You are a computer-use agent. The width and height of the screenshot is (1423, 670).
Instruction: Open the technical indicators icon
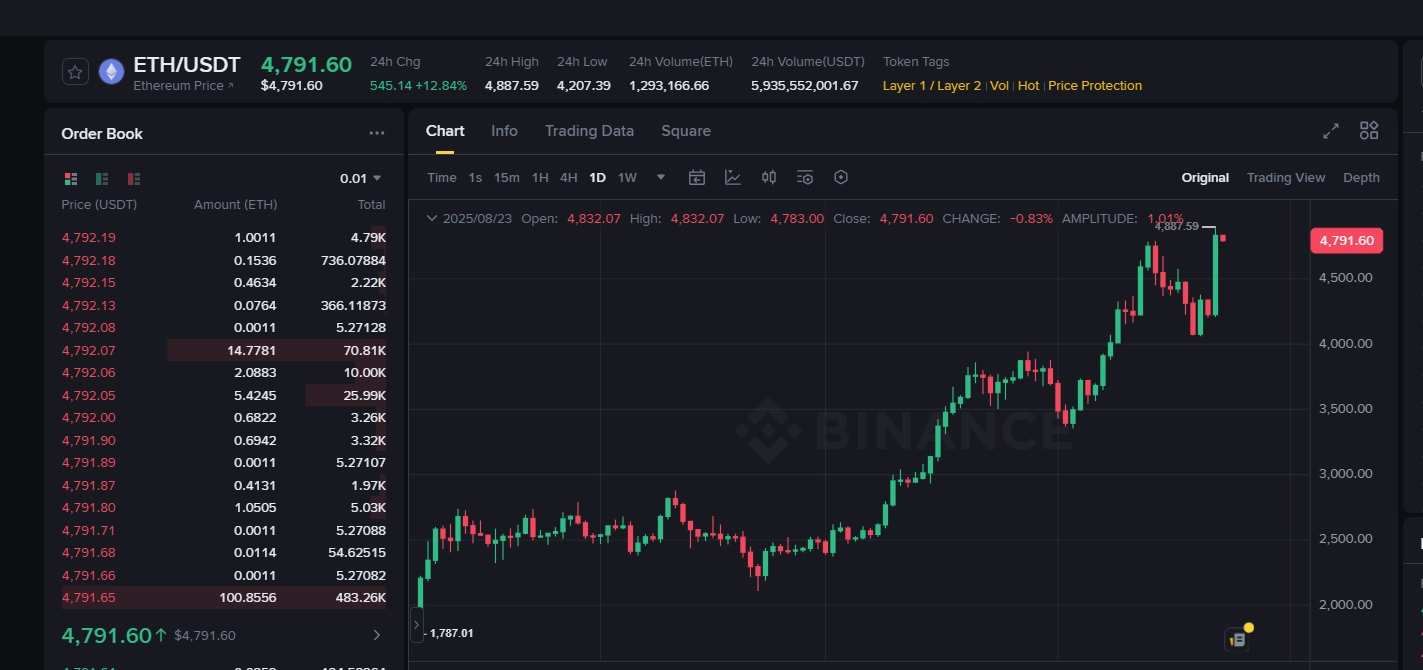coord(733,177)
